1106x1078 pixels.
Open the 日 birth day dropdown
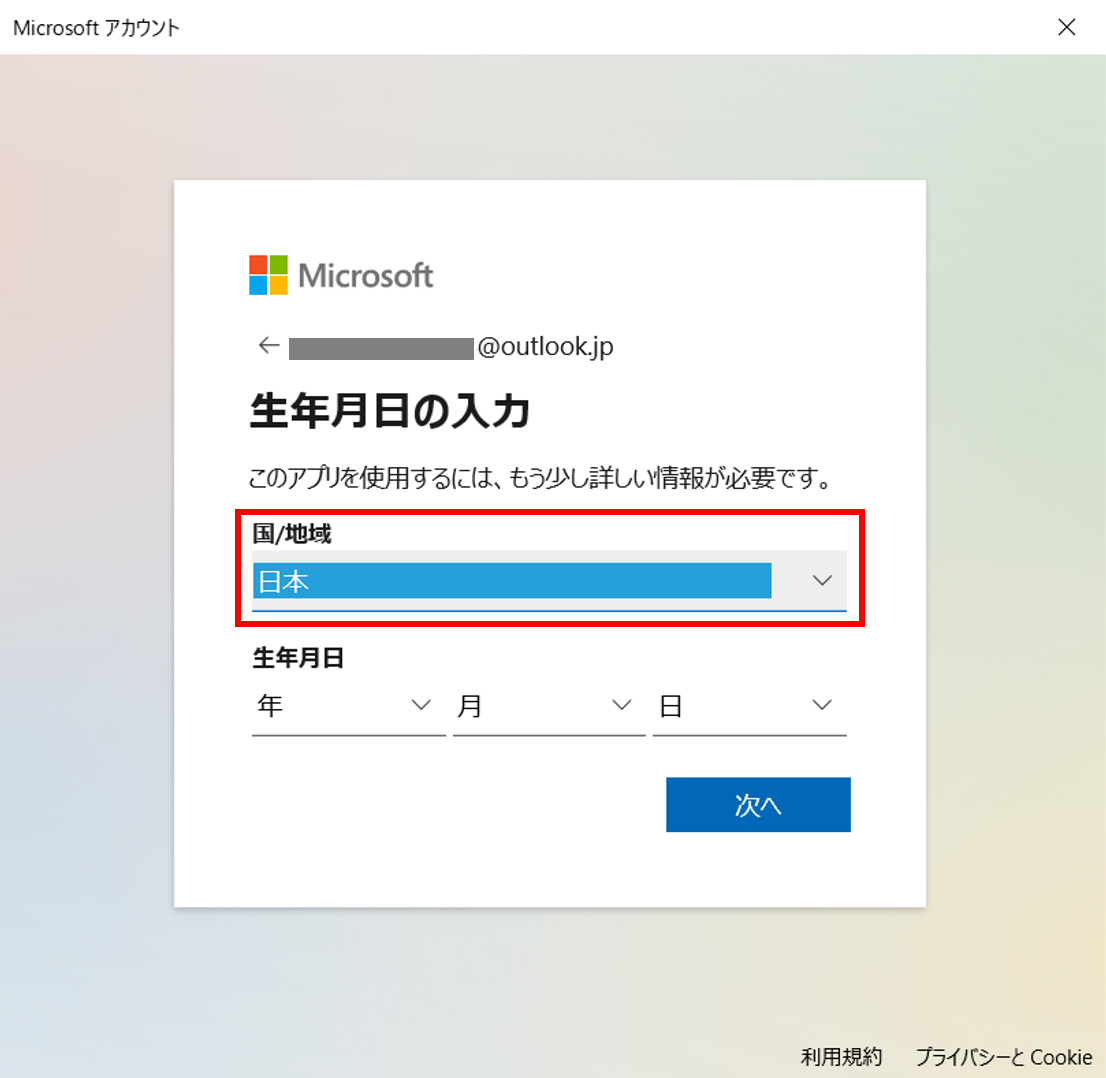[749, 705]
